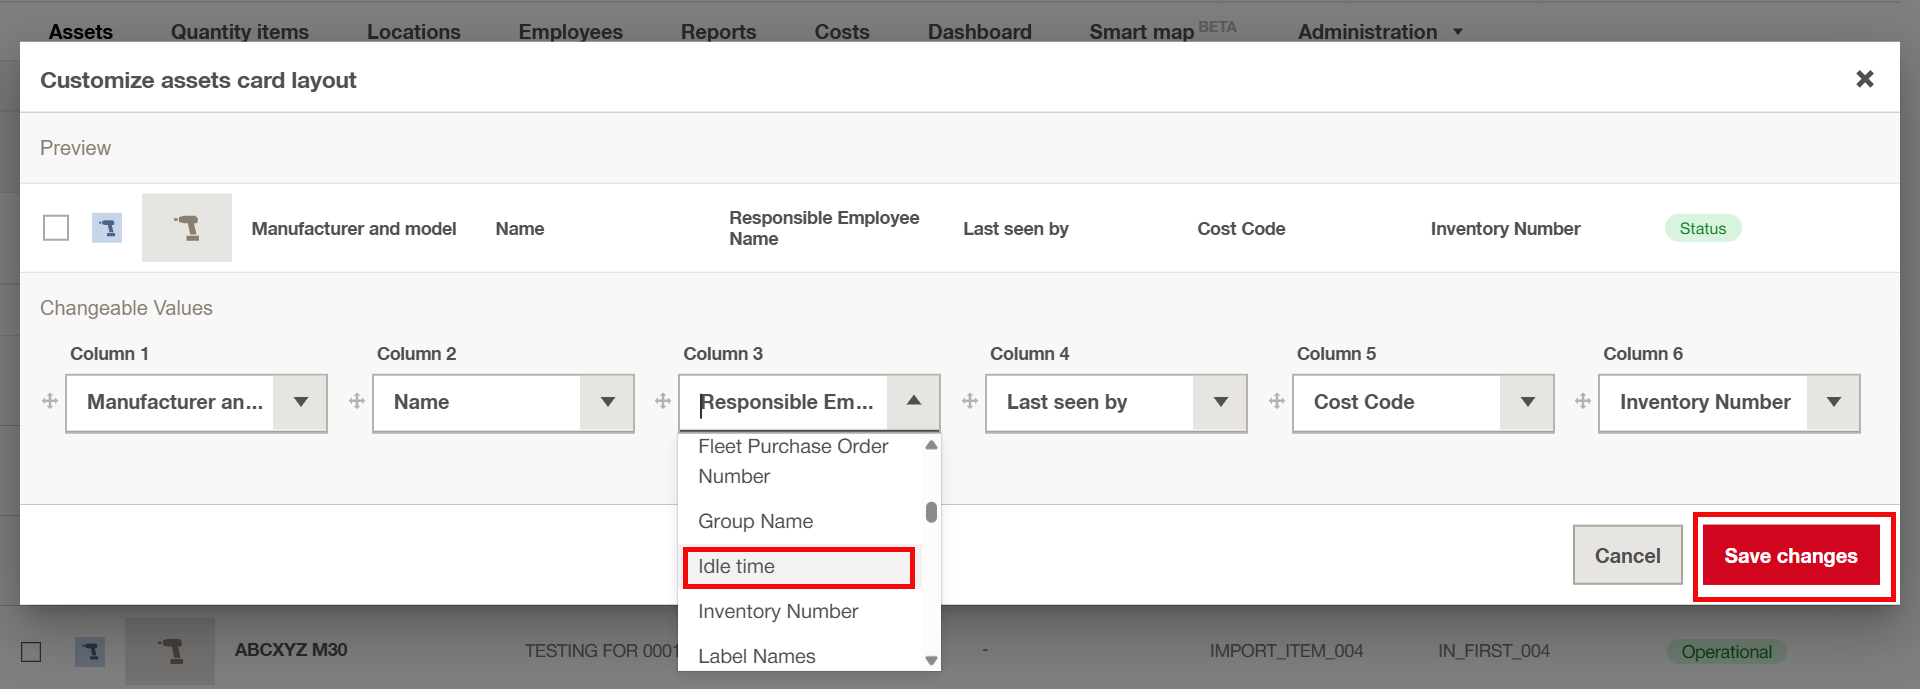This screenshot has width=1920, height=689.
Task: Select the ABCXYZ M30 asset row checkbox
Action: pos(31,652)
